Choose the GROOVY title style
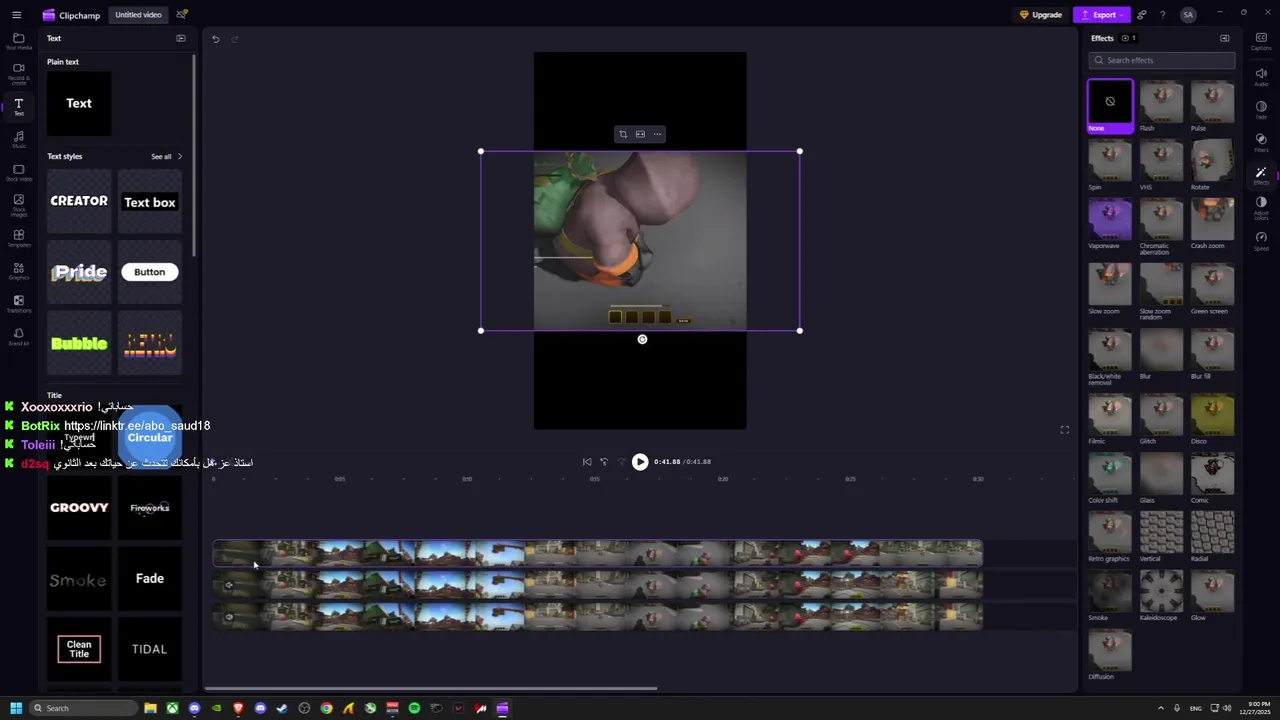This screenshot has width=1280, height=720. [79, 508]
